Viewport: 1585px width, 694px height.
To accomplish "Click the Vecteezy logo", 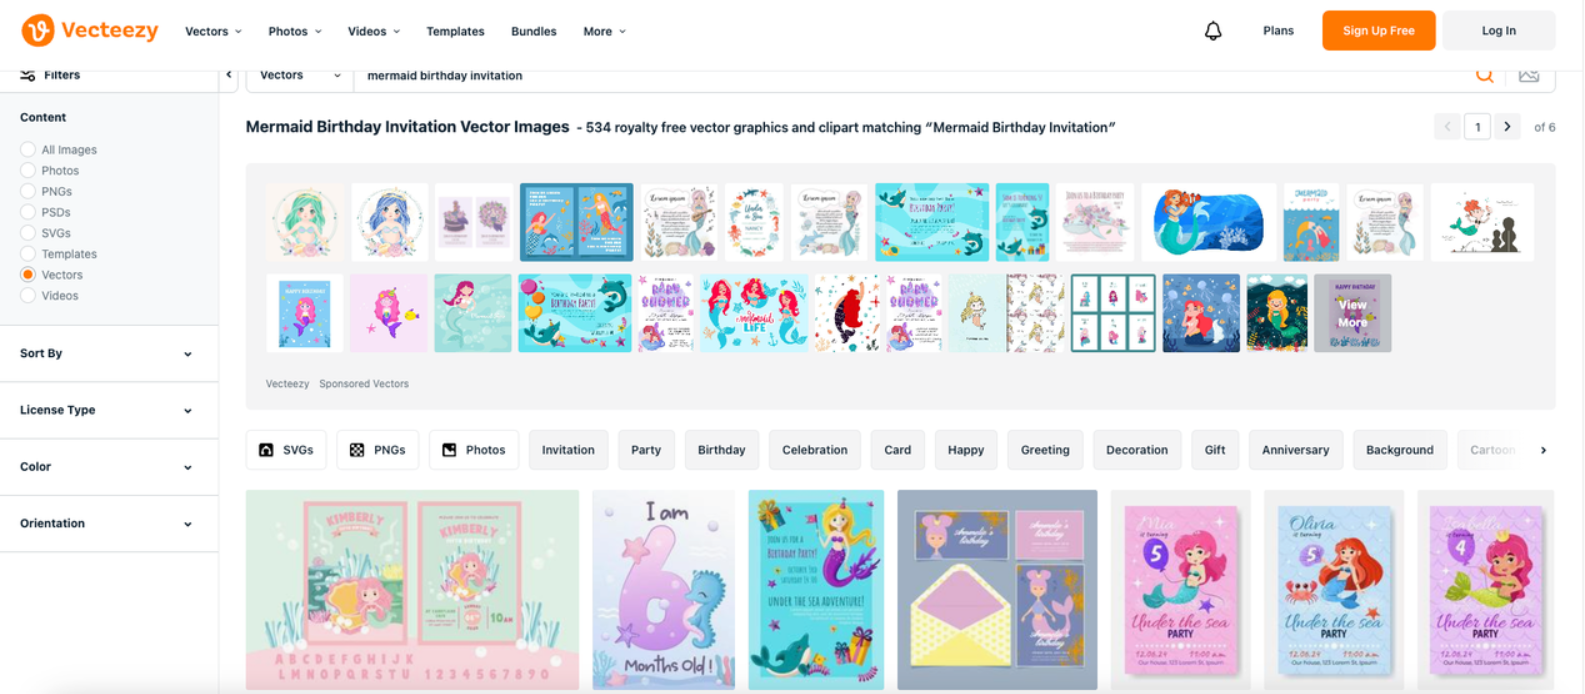I will (x=90, y=31).
